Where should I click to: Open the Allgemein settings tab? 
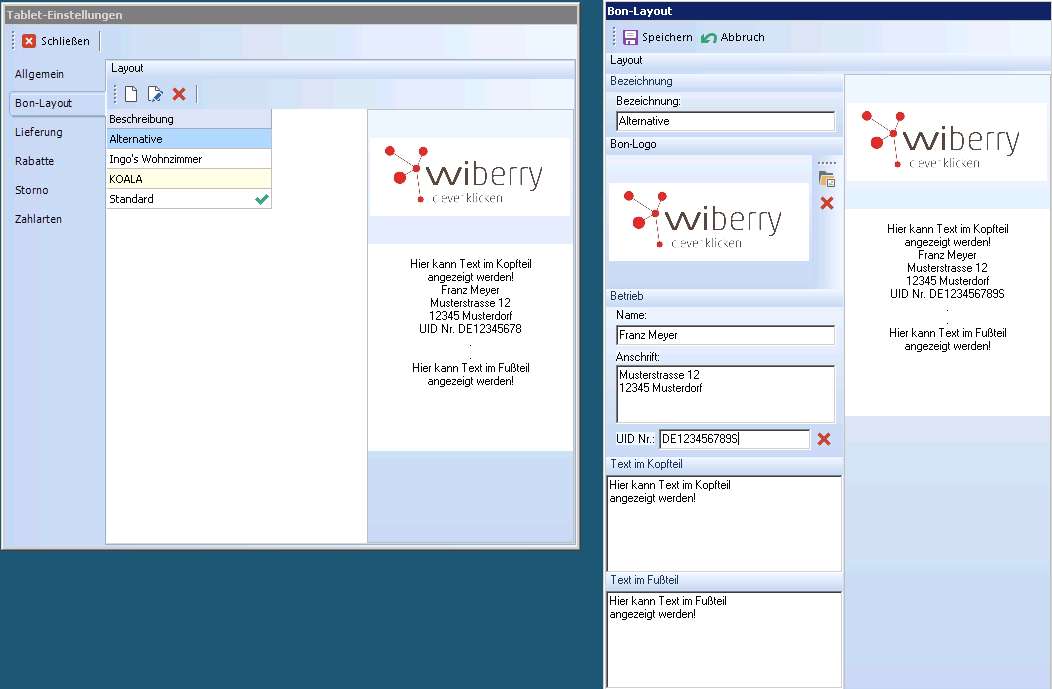pos(40,74)
